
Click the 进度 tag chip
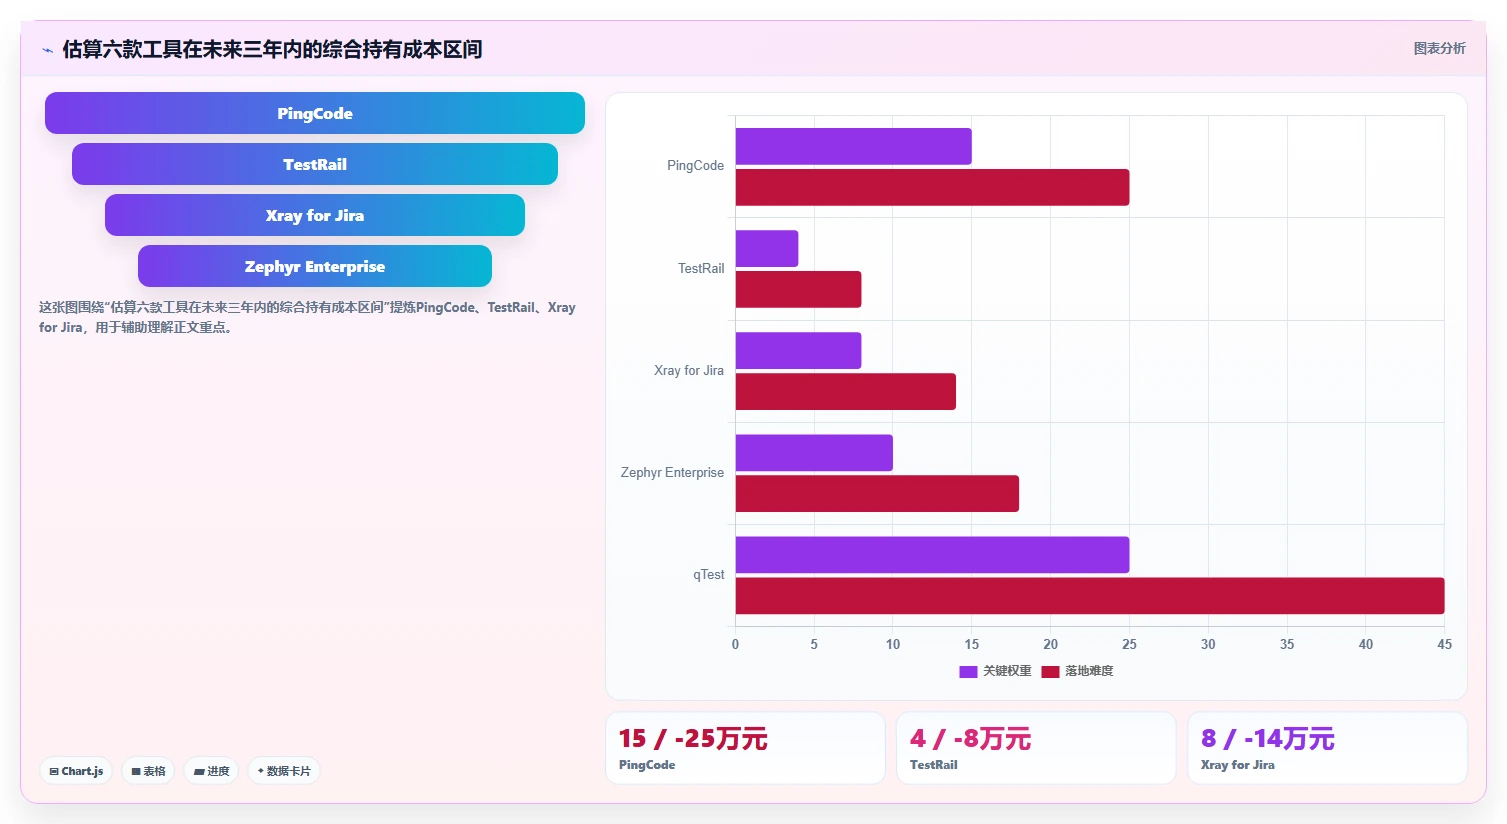[x=211, y=771]
